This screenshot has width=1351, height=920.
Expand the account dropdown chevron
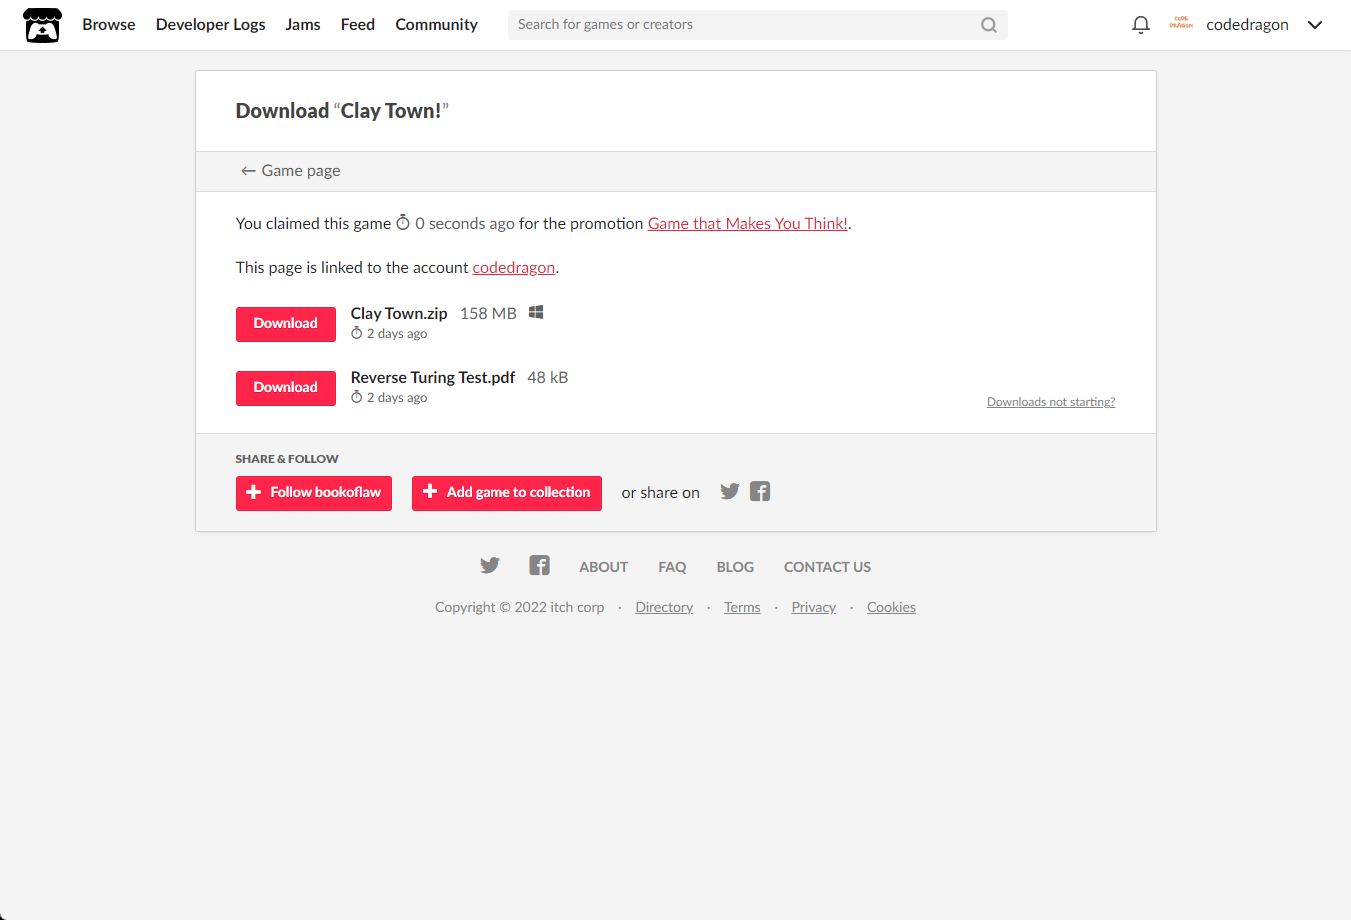[x=1315, y=25]
